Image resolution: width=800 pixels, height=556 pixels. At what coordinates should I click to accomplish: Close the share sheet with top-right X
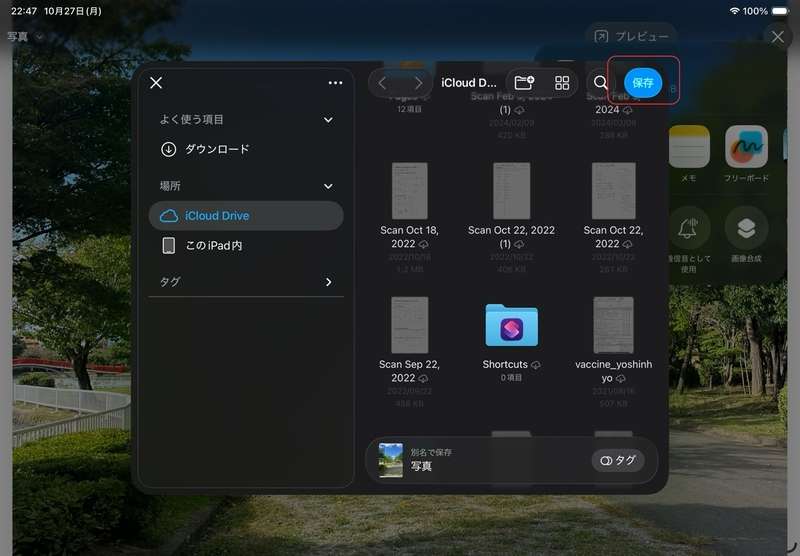pos(778,37)
